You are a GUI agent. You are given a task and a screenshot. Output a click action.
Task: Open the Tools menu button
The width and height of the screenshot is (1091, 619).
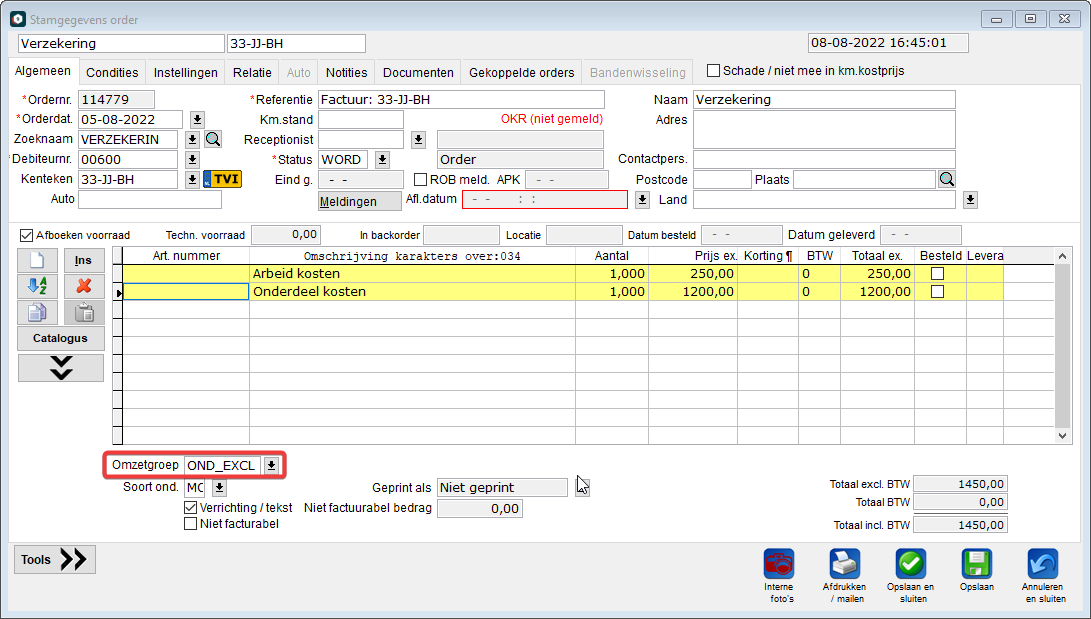pyautogui.click(x=54, y=559)
